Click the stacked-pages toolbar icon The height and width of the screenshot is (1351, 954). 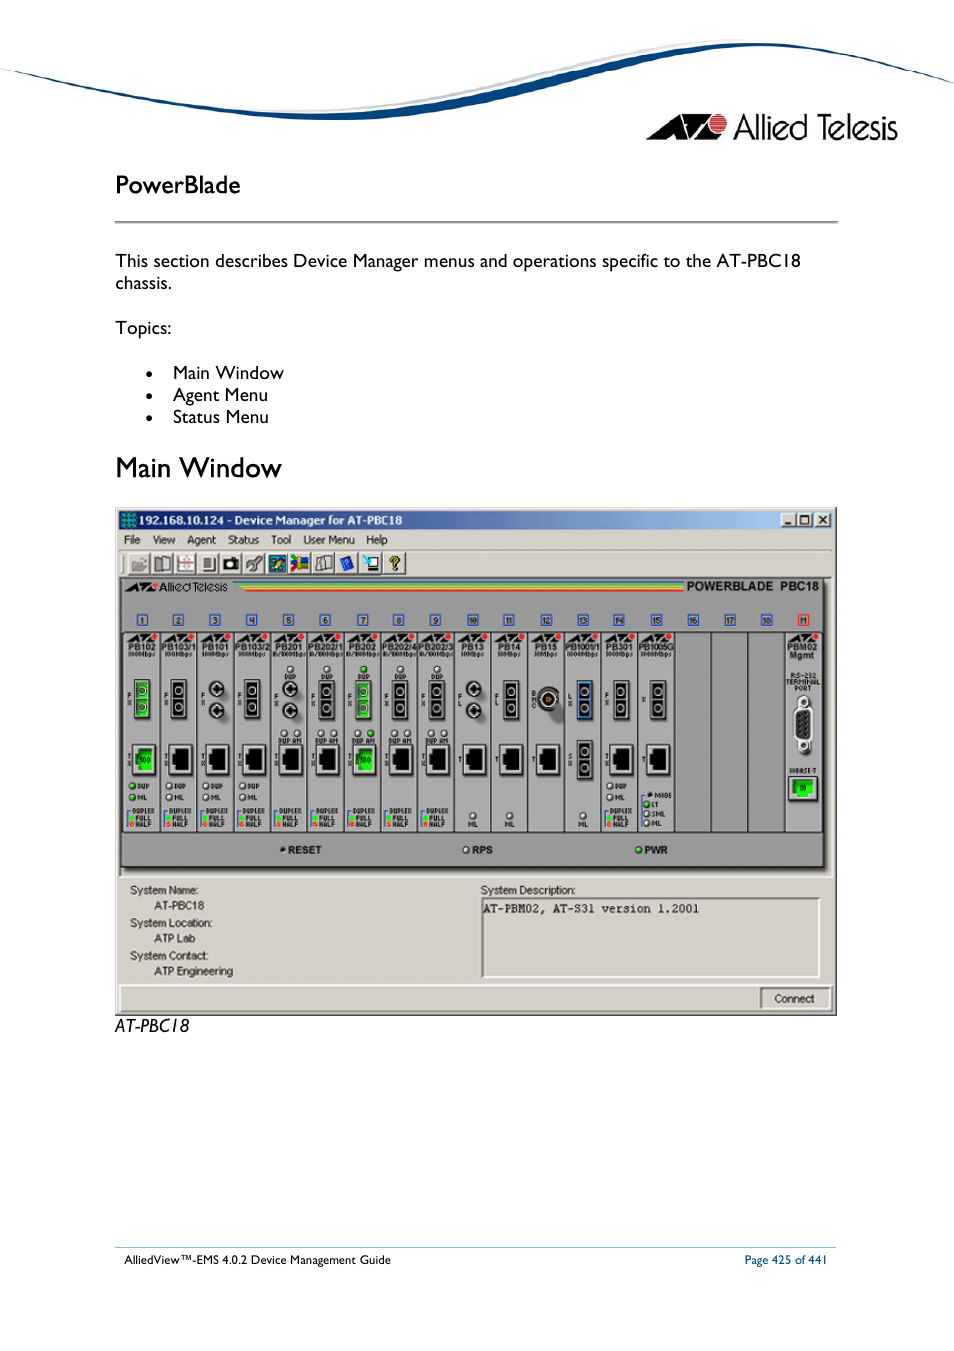[208, 564]
